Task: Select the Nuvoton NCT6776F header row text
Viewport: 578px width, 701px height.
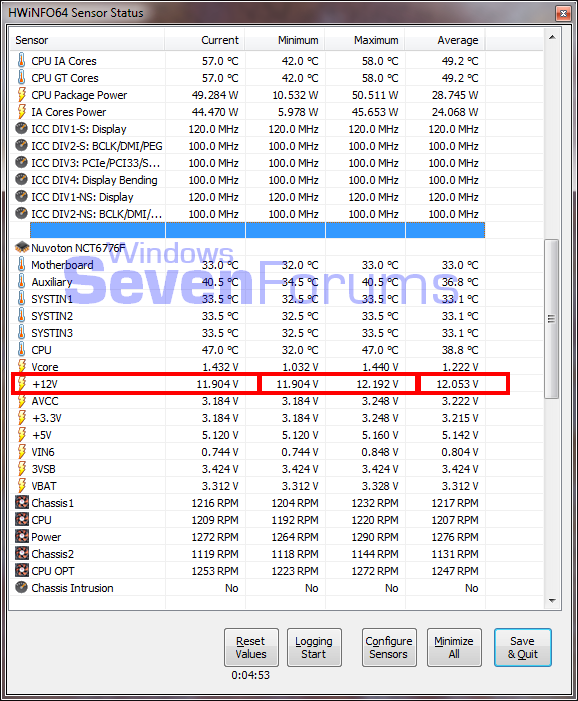Action: 78,248
